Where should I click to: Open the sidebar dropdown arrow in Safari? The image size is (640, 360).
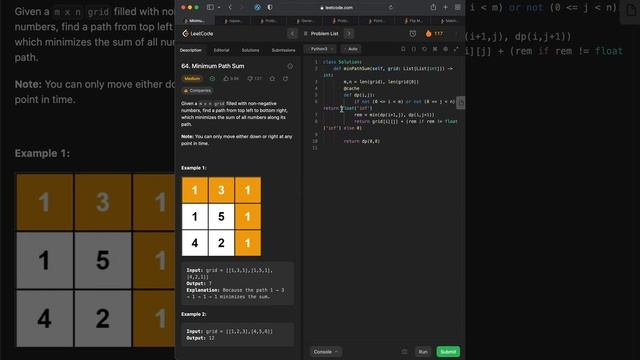219,7
